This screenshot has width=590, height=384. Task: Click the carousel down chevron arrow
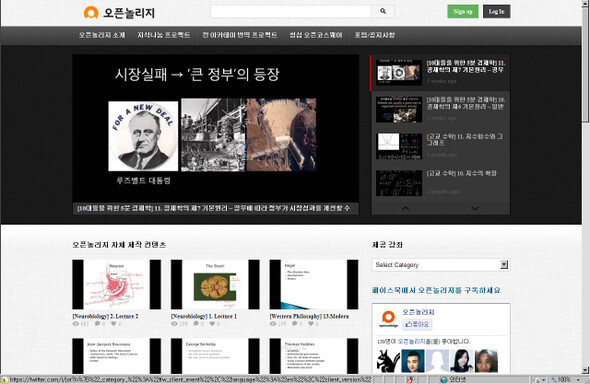pyautogui.click(x=475, y=208)
